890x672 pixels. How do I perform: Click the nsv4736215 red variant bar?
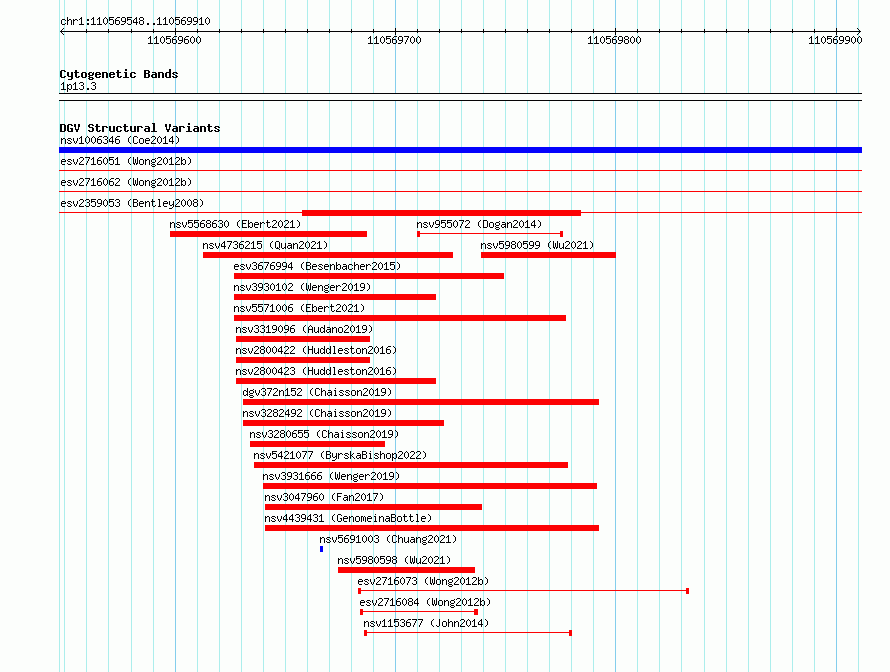[x=328, y=255]
